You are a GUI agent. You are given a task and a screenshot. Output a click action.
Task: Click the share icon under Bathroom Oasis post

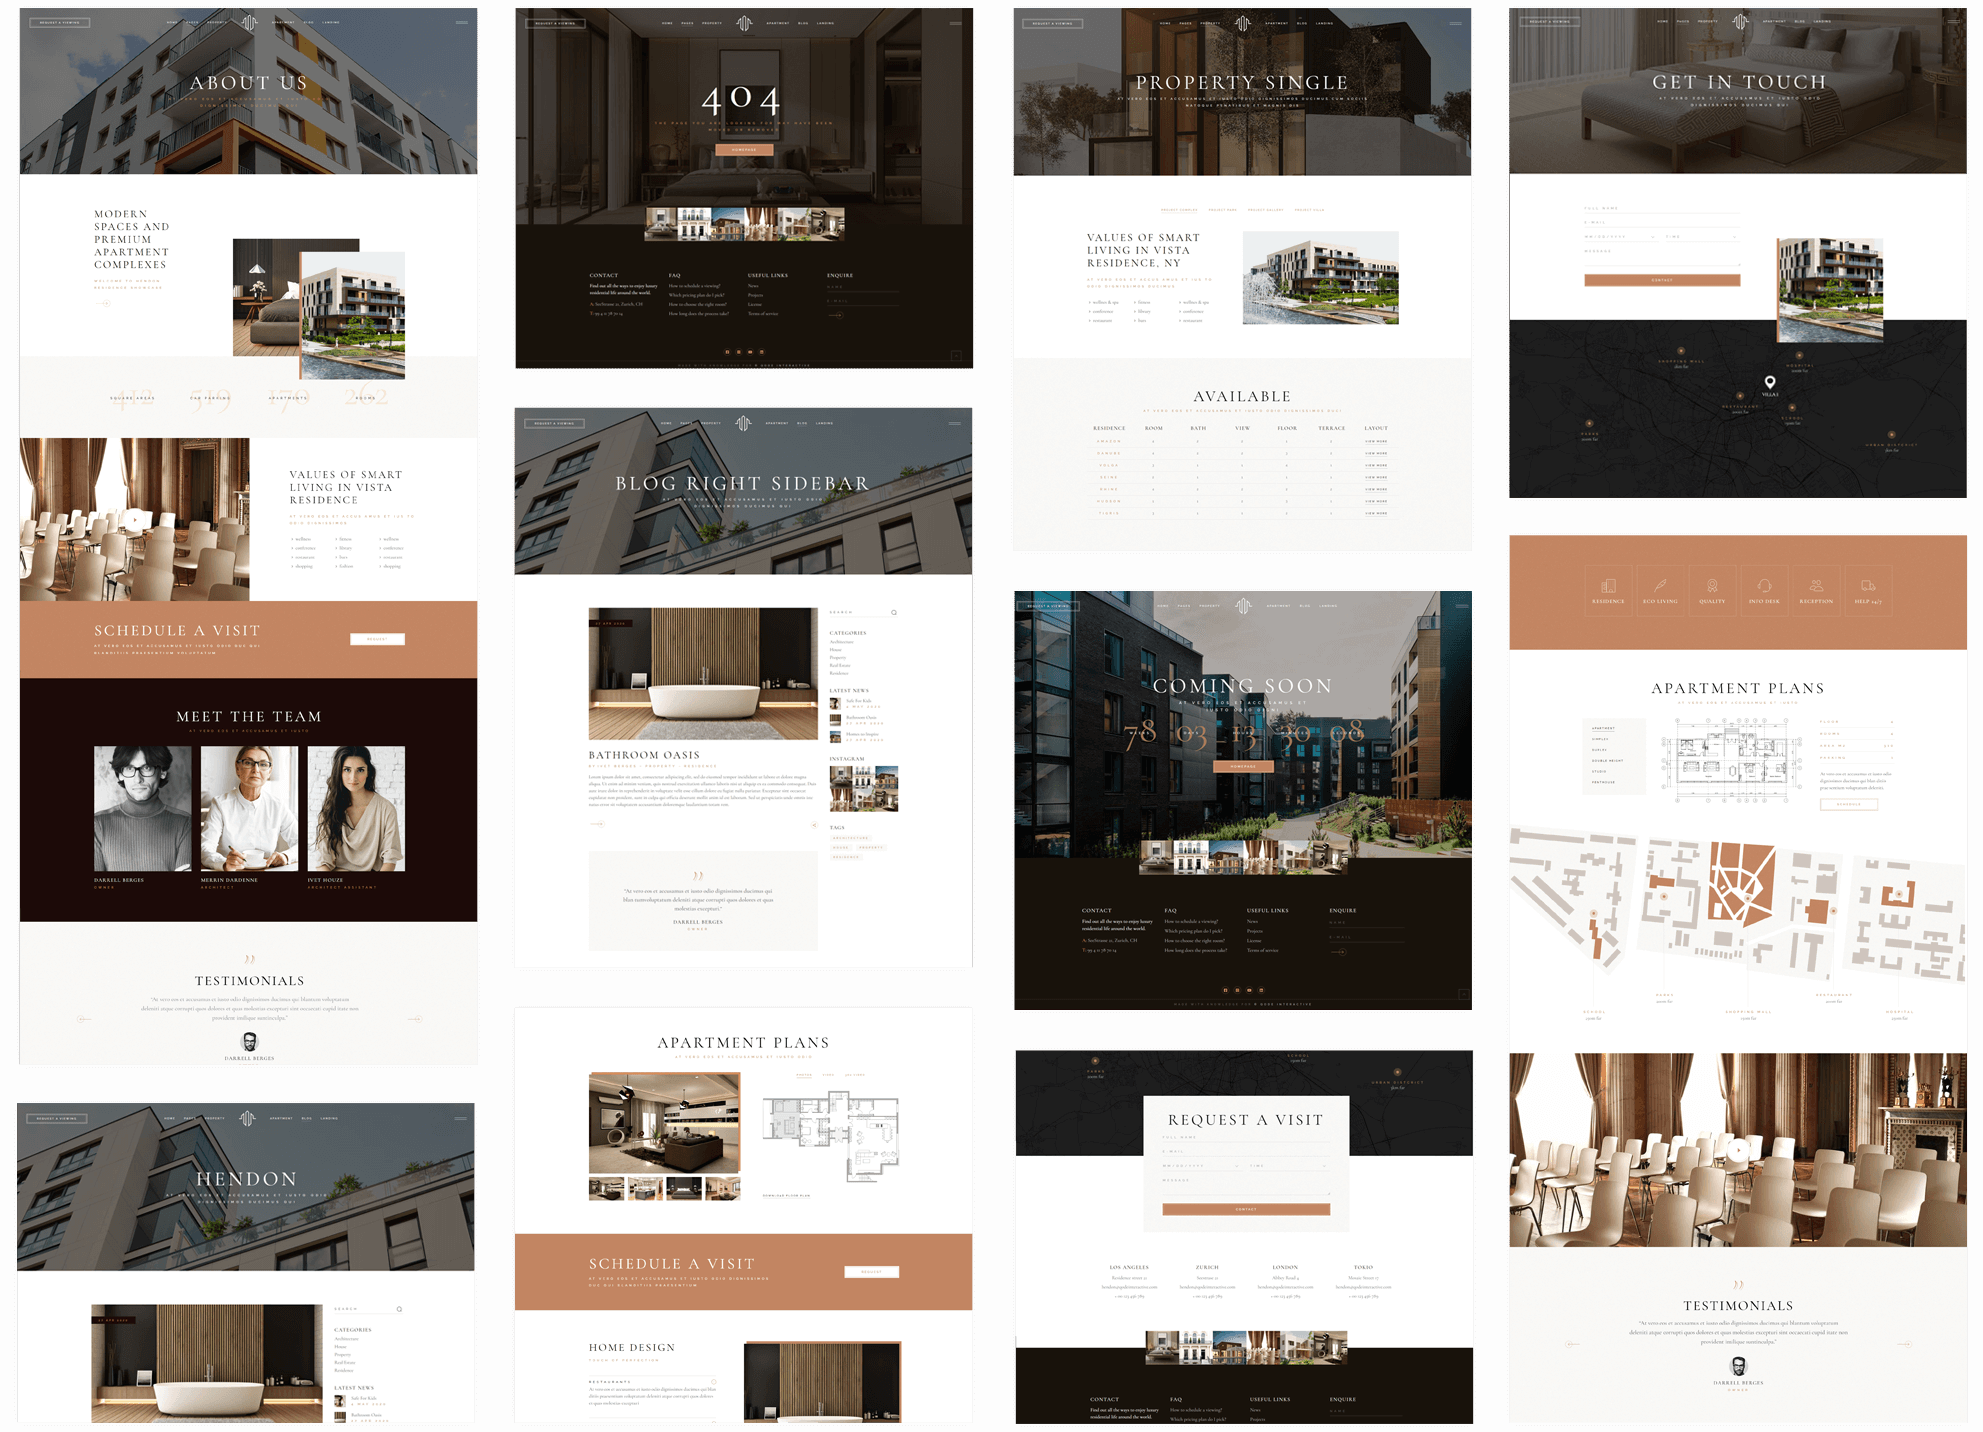pyautogui.click(x=813, y=825)
